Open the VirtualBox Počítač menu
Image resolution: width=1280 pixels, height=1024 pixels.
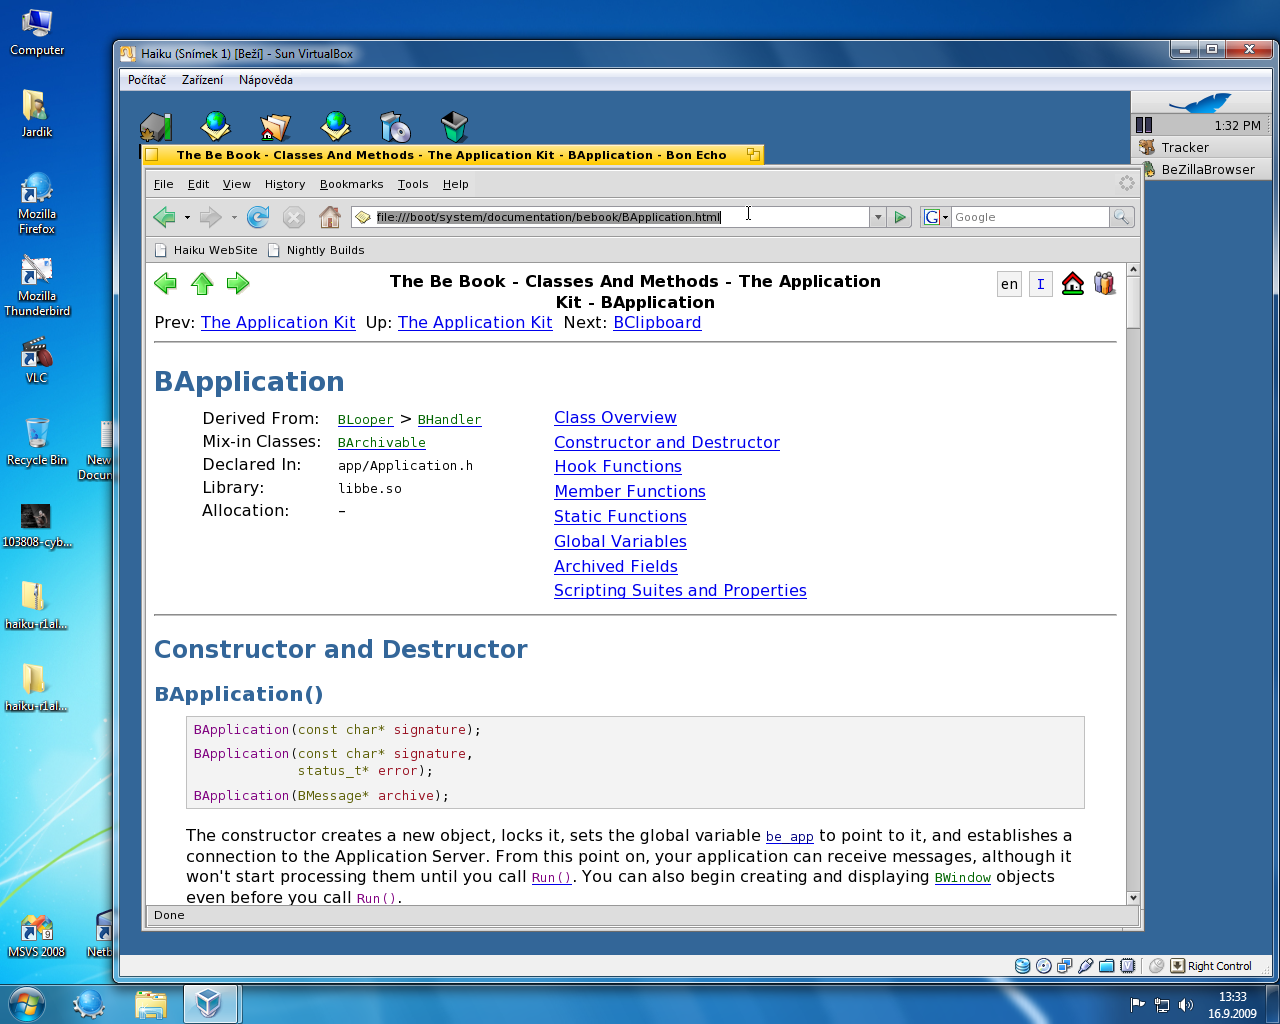147,80
